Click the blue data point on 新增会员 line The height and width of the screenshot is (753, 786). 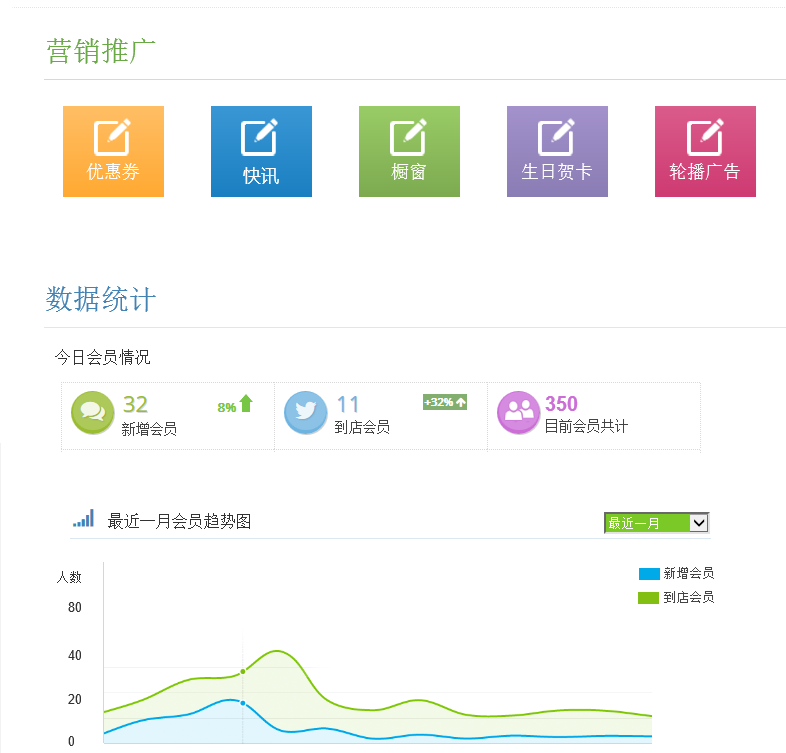point(243,703)
